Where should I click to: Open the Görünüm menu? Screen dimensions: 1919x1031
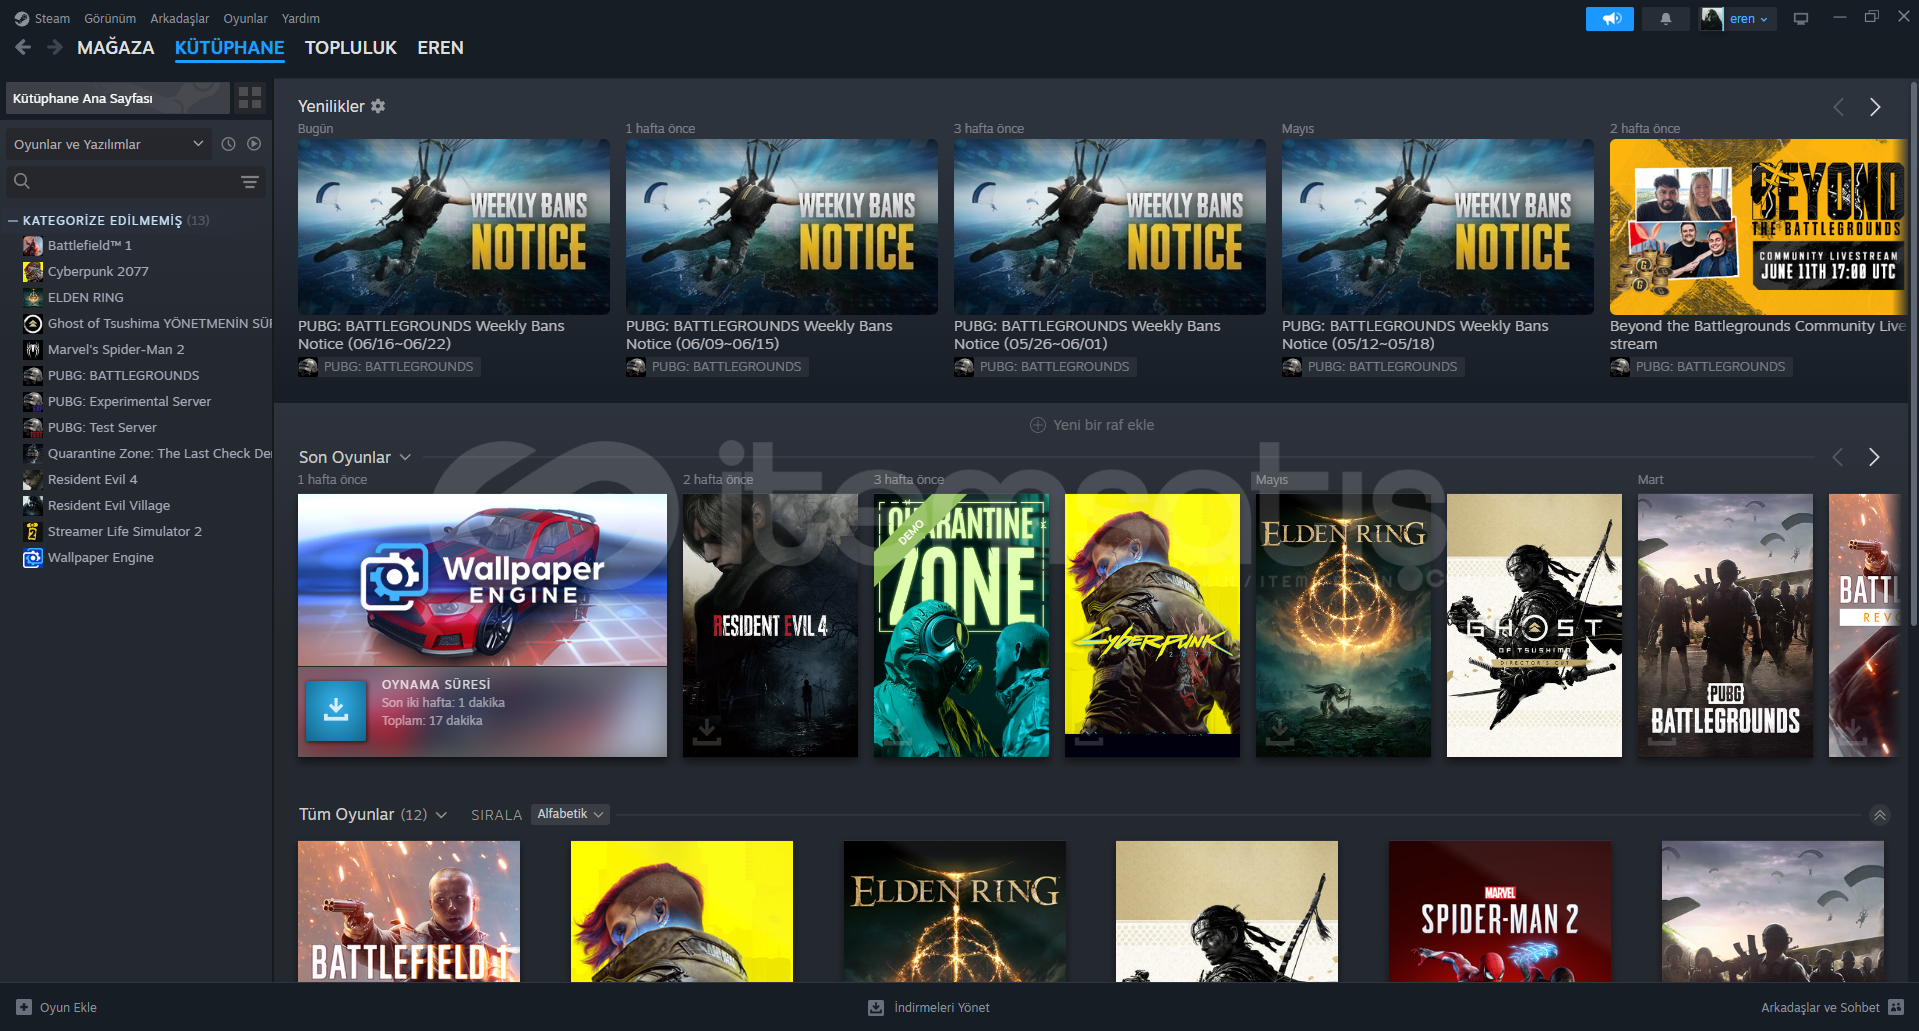tap(110, 18)
